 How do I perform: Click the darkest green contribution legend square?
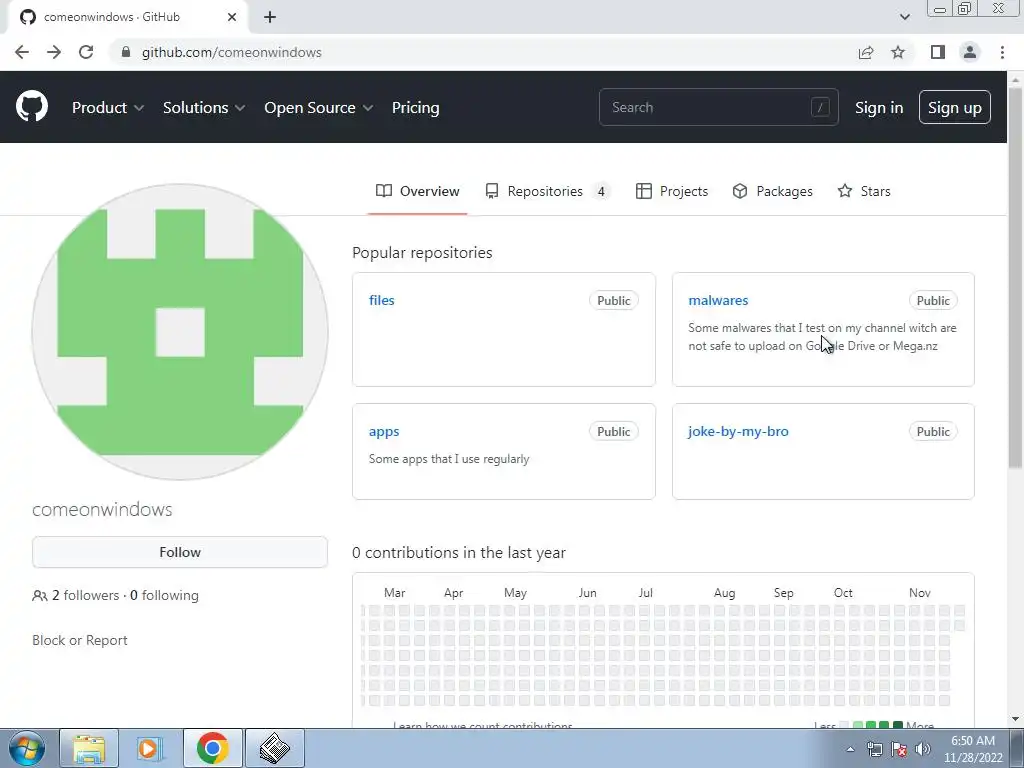[x=898, y=725]
